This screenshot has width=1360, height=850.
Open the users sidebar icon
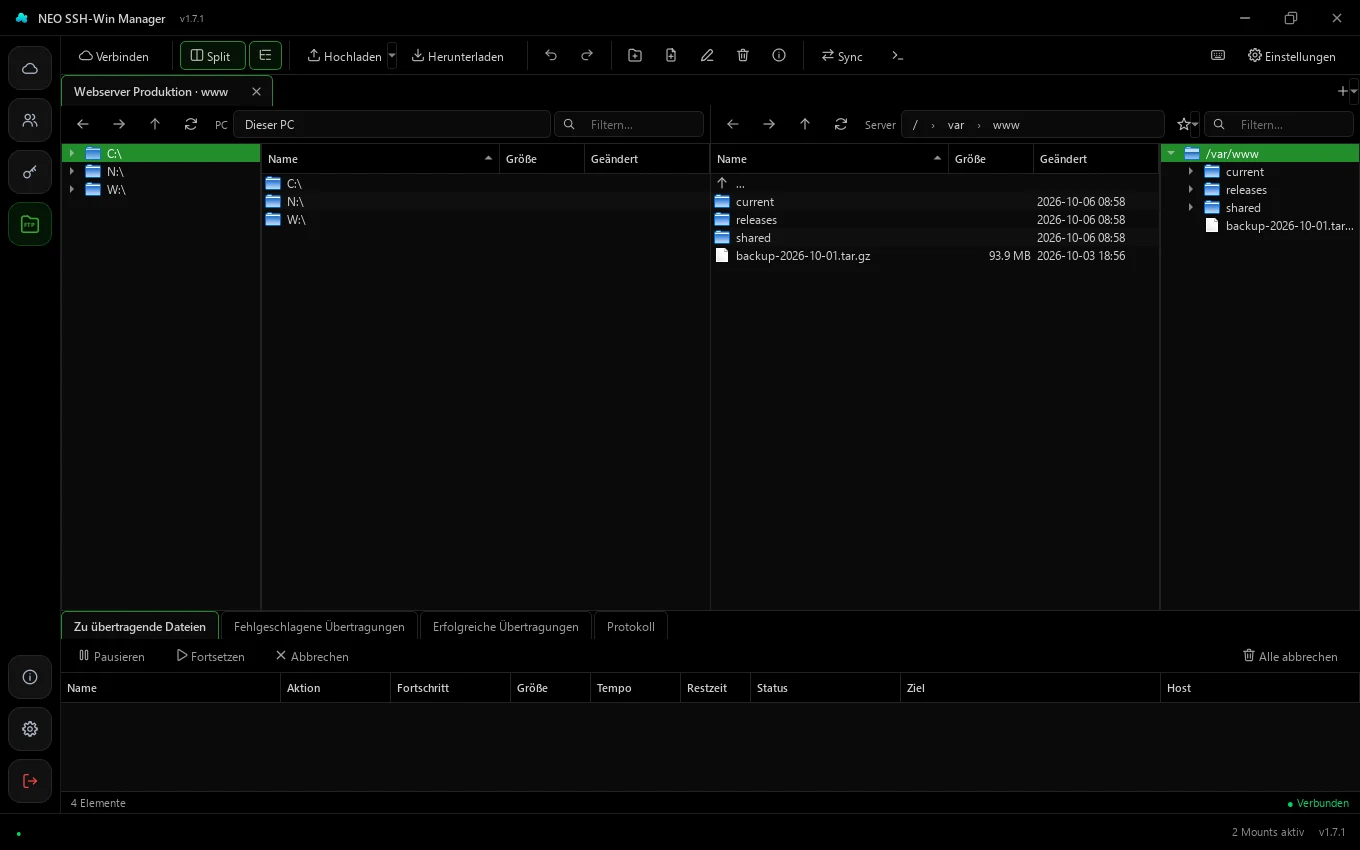tap(30, 120)
